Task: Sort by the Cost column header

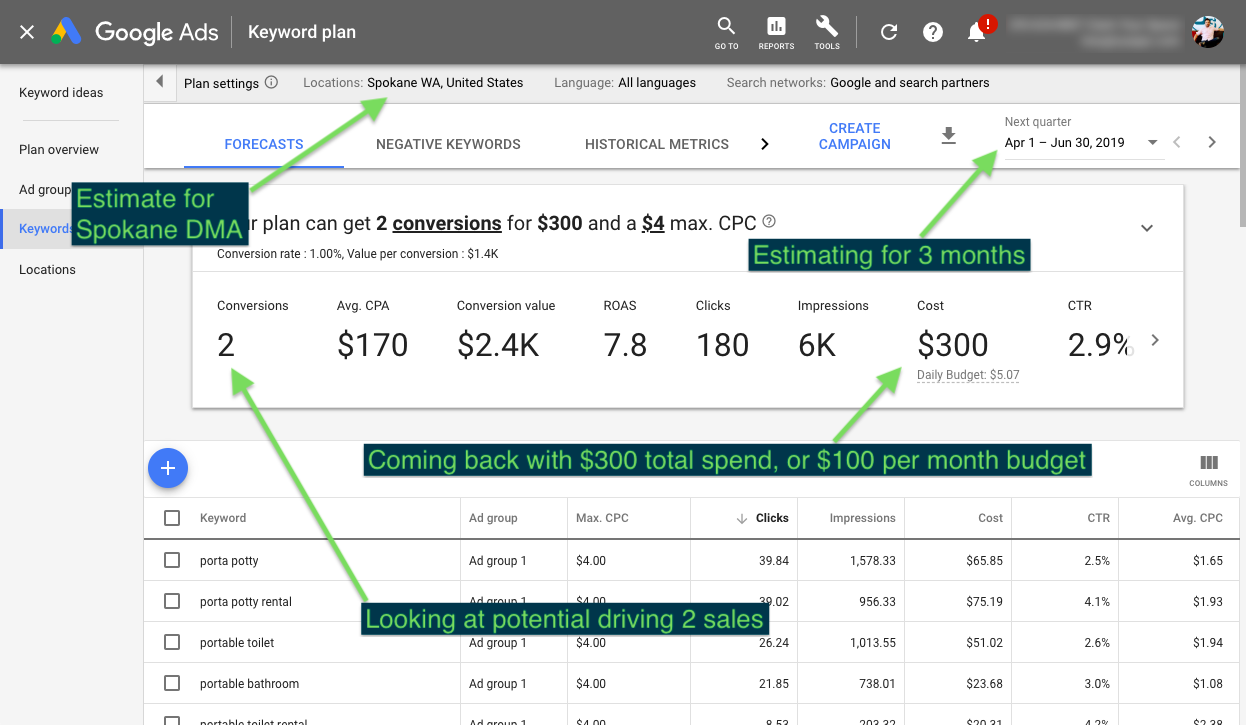Action: click(x=990, y=518)
